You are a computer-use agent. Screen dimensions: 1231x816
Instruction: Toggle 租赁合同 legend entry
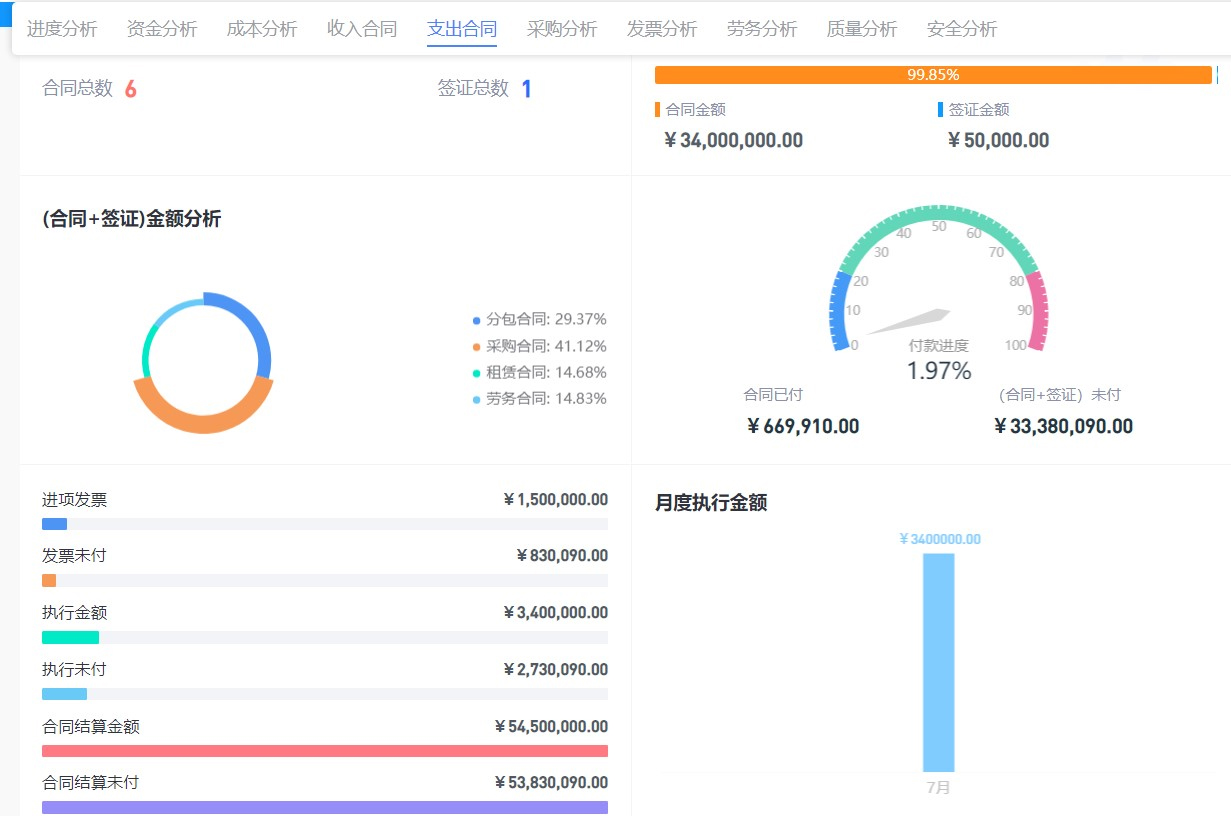540,372
